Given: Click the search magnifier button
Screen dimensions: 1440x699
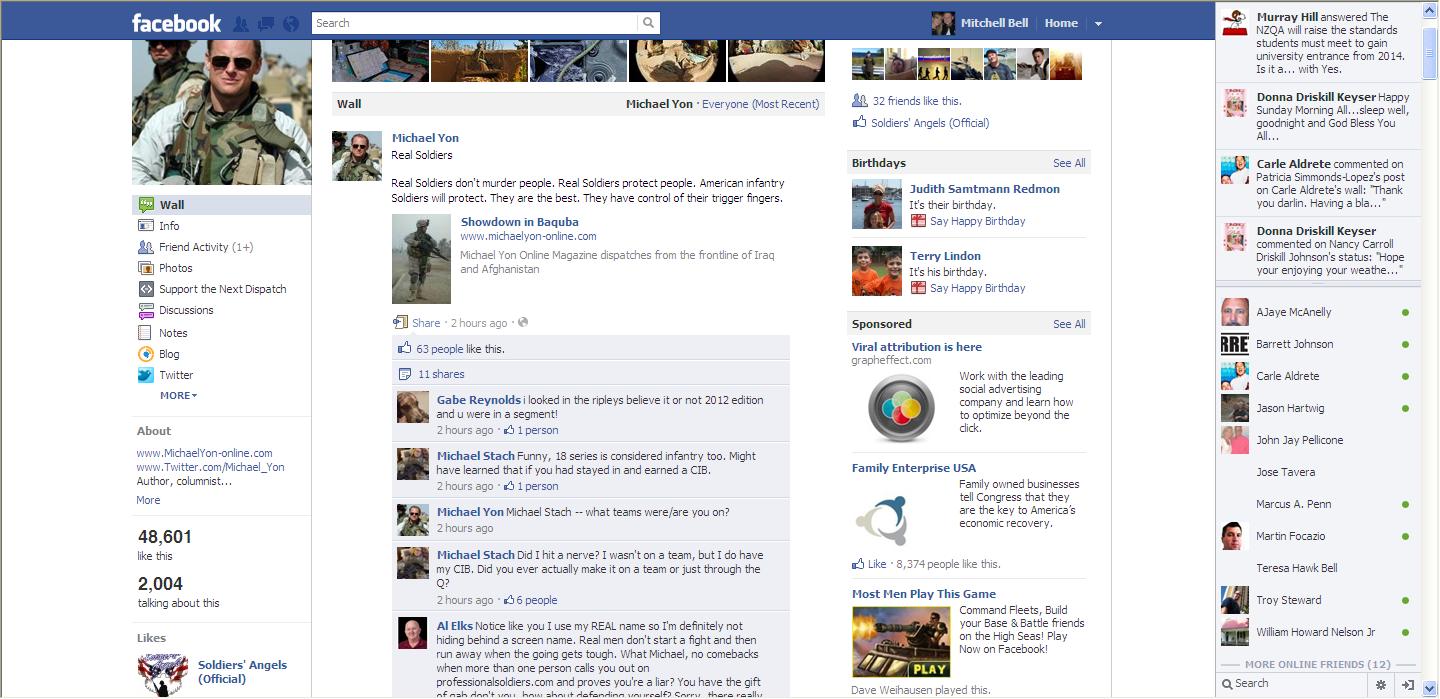Looking at the screenshot, I should pyautogui.click(x=649, y=23).
